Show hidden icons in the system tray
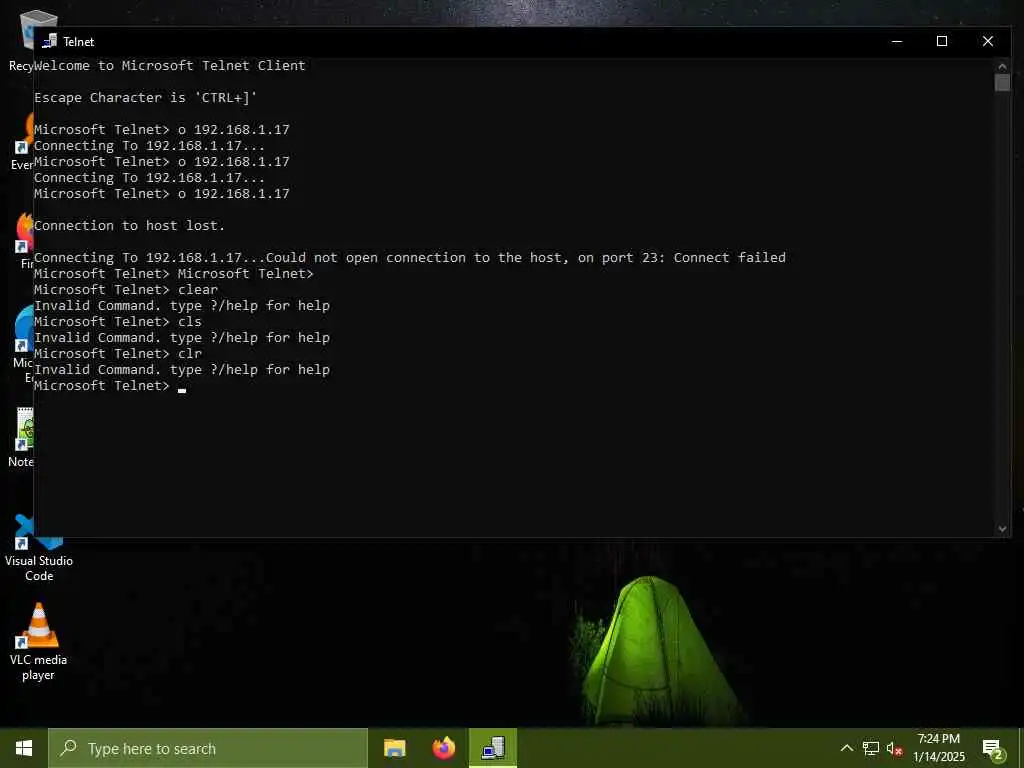 pyautogui.click(x=846, y=748)
